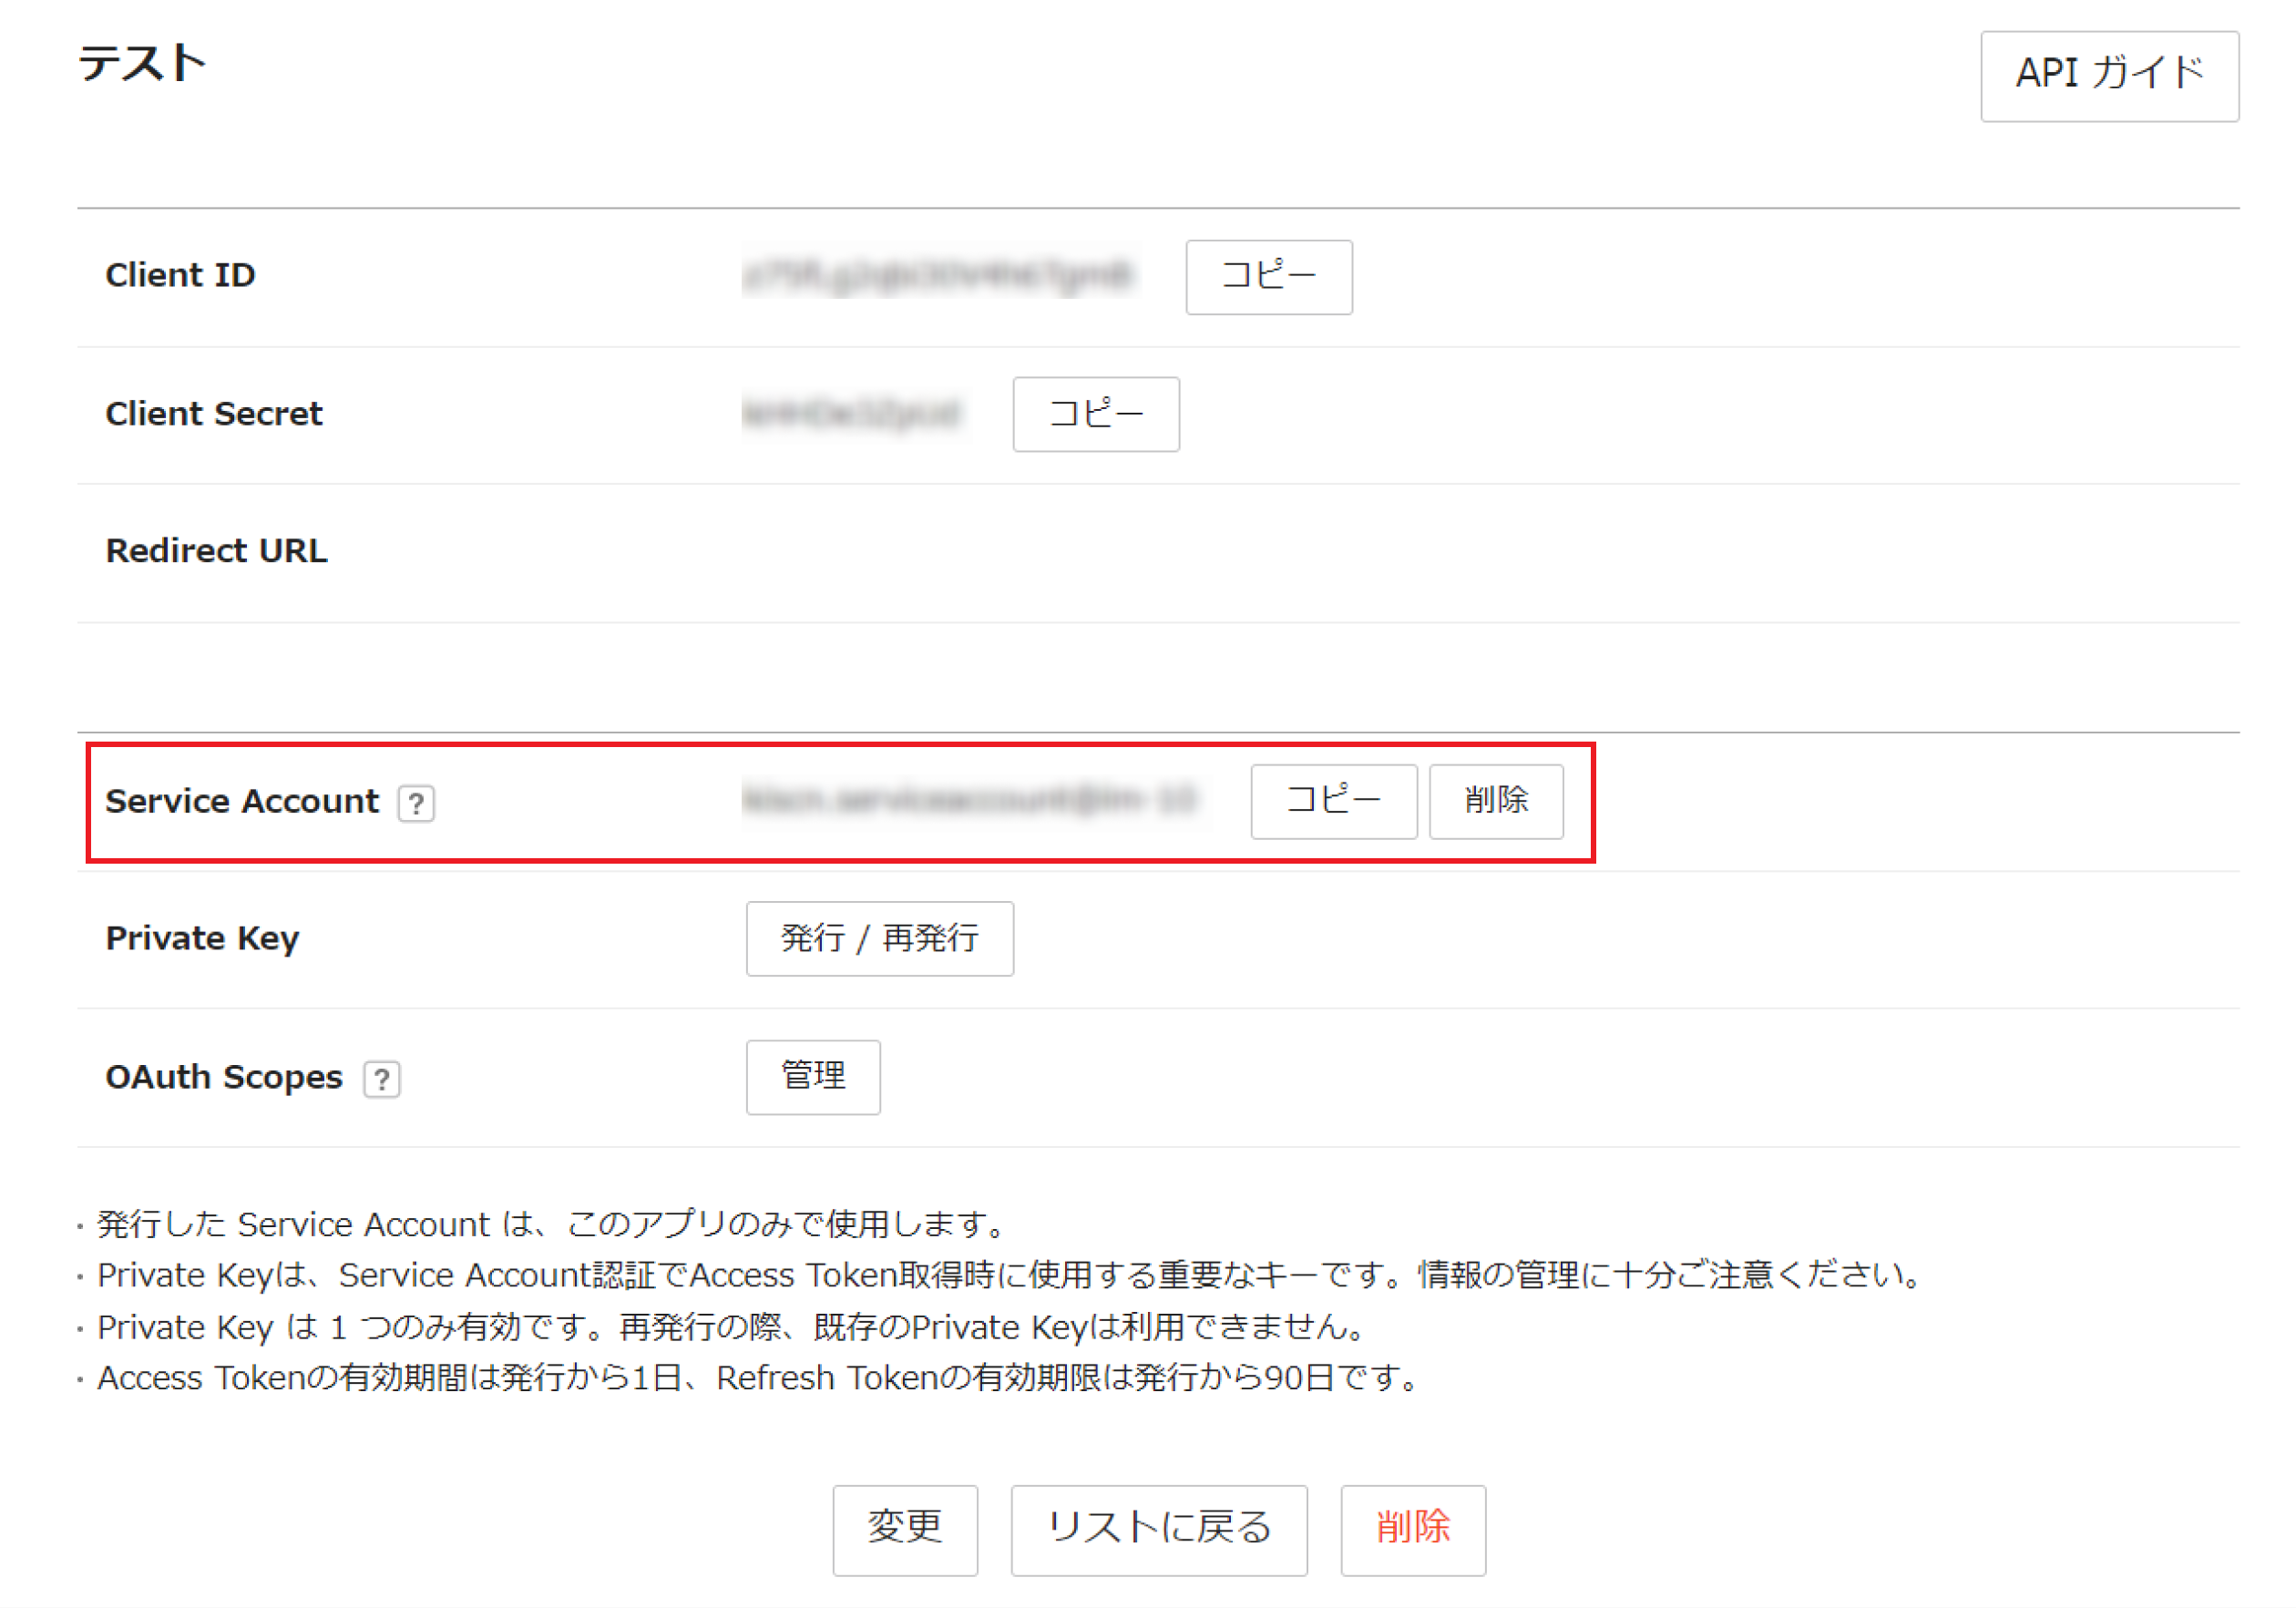
Task: Click the red 削除 button at bottom
Action: 1412,1529
